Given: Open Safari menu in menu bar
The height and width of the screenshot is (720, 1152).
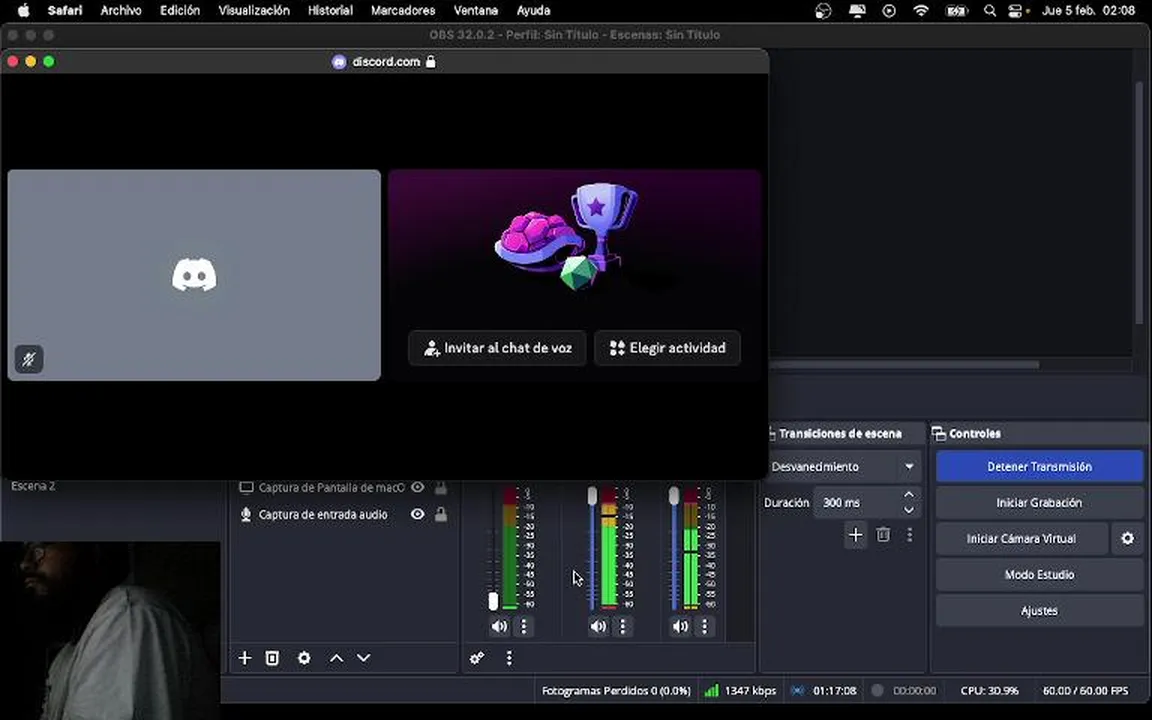Looking at the screenshot, I should [65, 11].
